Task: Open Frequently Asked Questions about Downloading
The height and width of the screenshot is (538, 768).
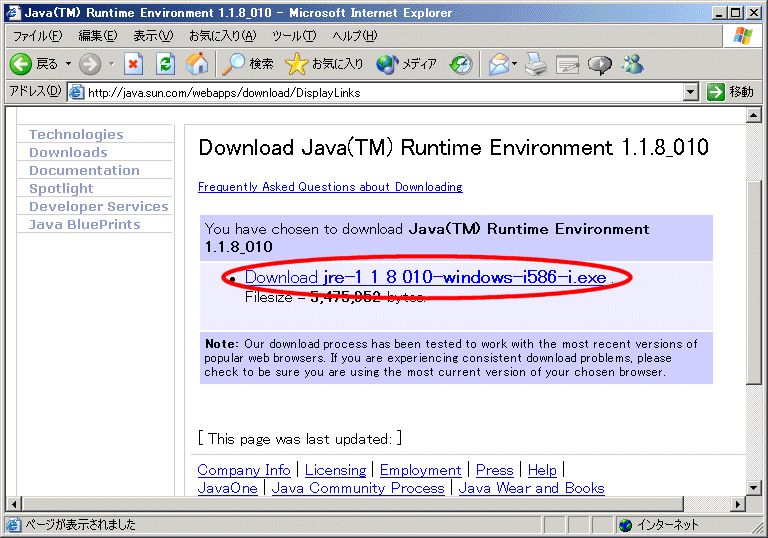Action: point(330,187)
